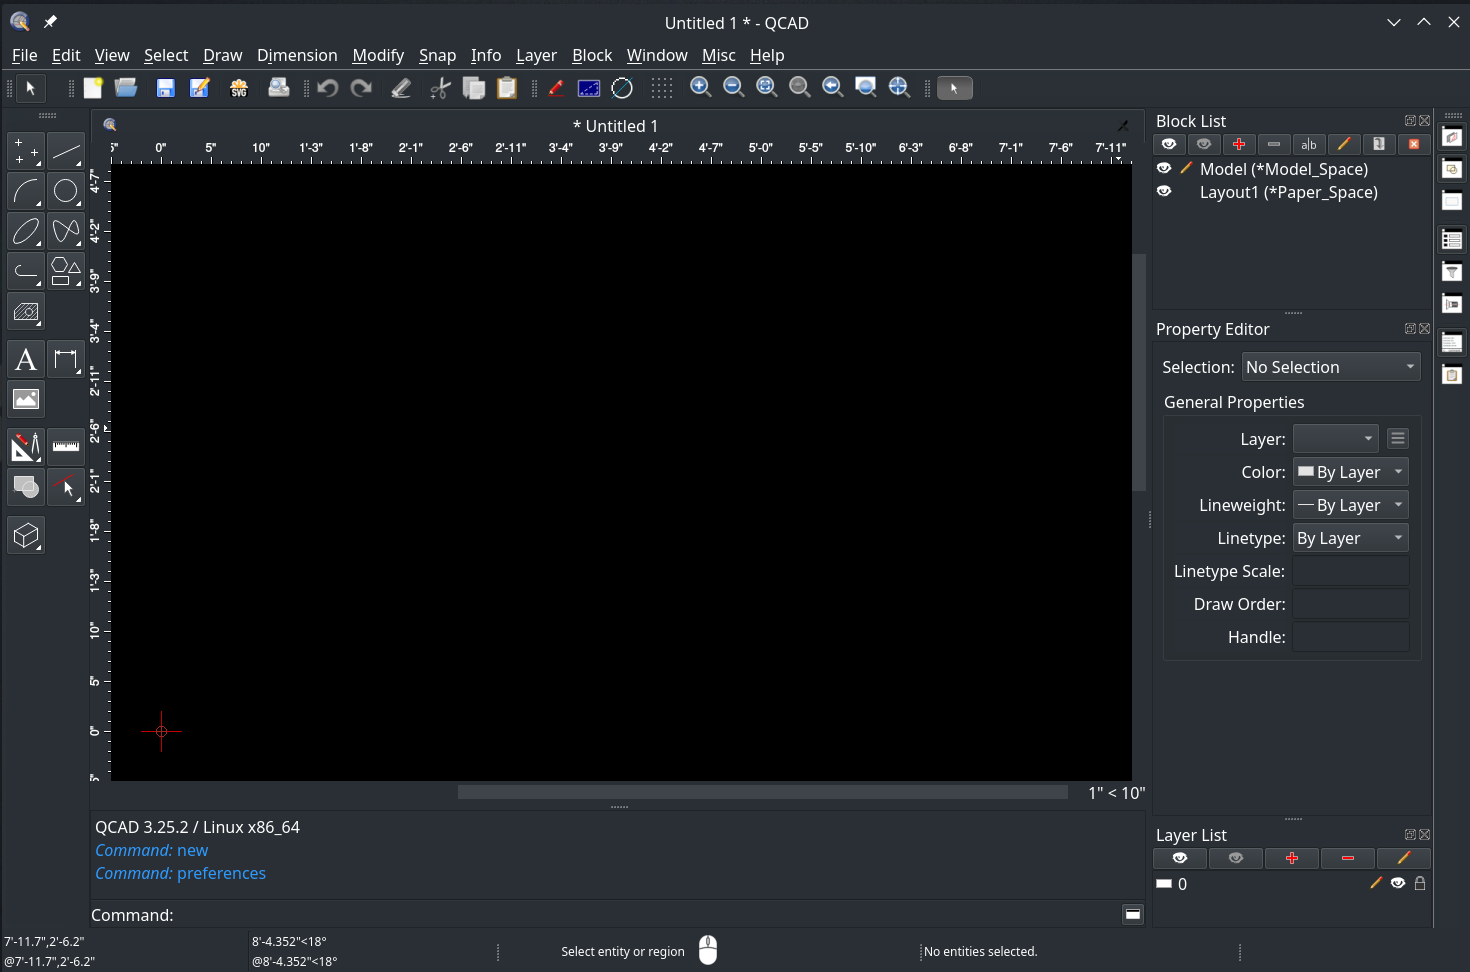This screenshot has width=1470, height=972.
Task: Click the Linetype Scale field
Action: click(1351, 571)
